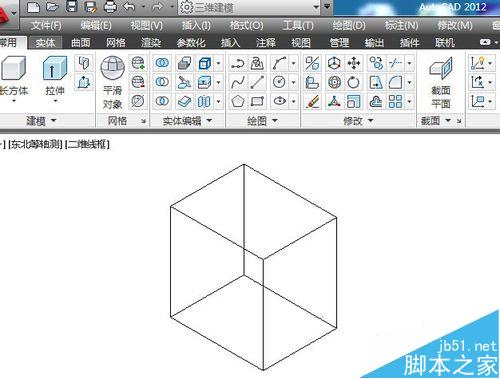Click the Save disk icon
Viewport: 500px width, 379px height.
(x=72, y=7)
